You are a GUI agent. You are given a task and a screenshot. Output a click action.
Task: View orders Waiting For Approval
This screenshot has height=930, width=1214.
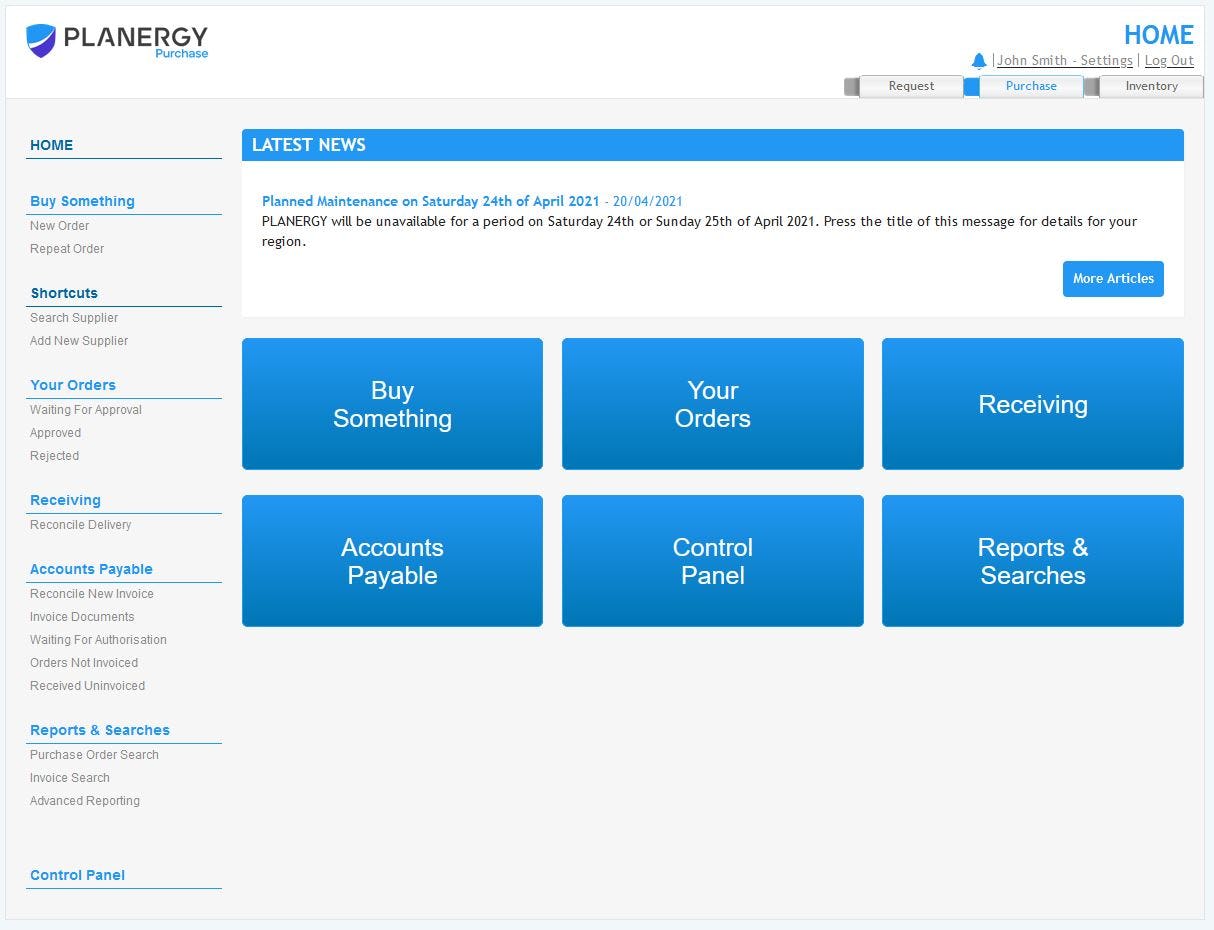(85, 409)
